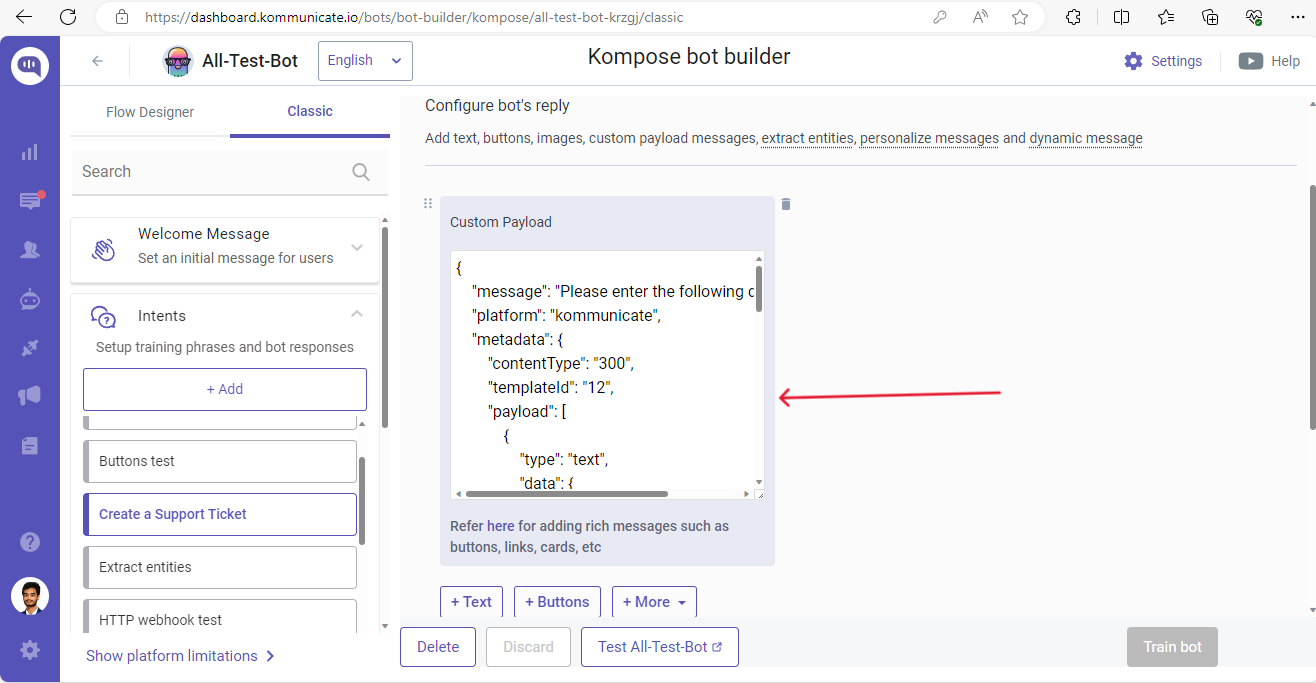Click the Train bot button
Viewport: 1316px width, 683px height.
[1171, 647]
